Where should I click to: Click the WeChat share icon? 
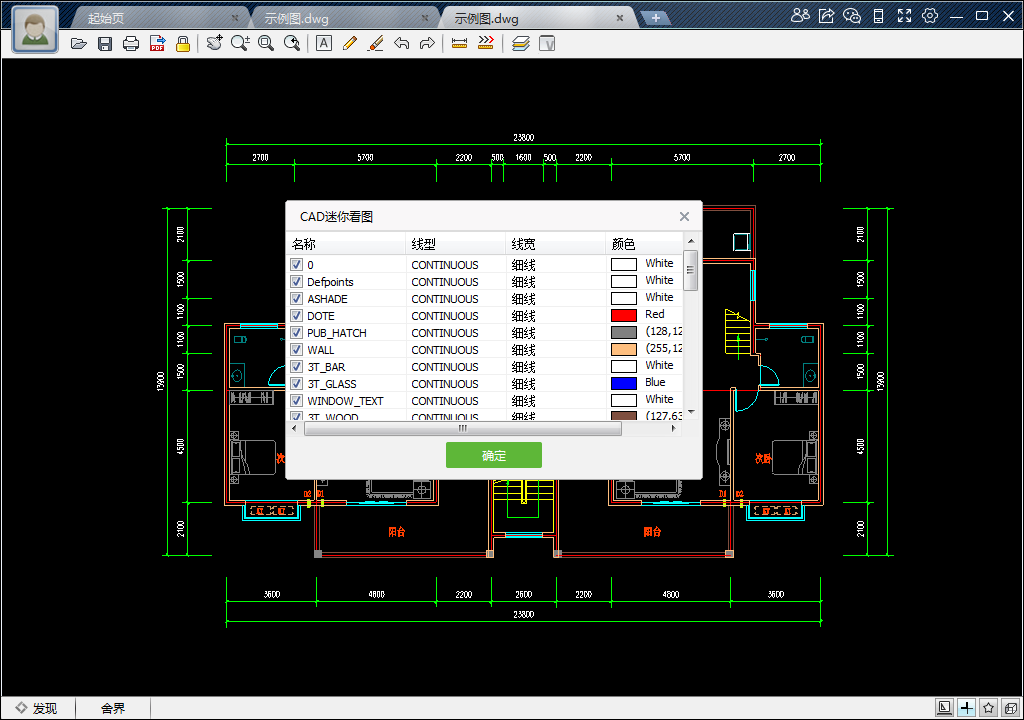click(852, 15)
